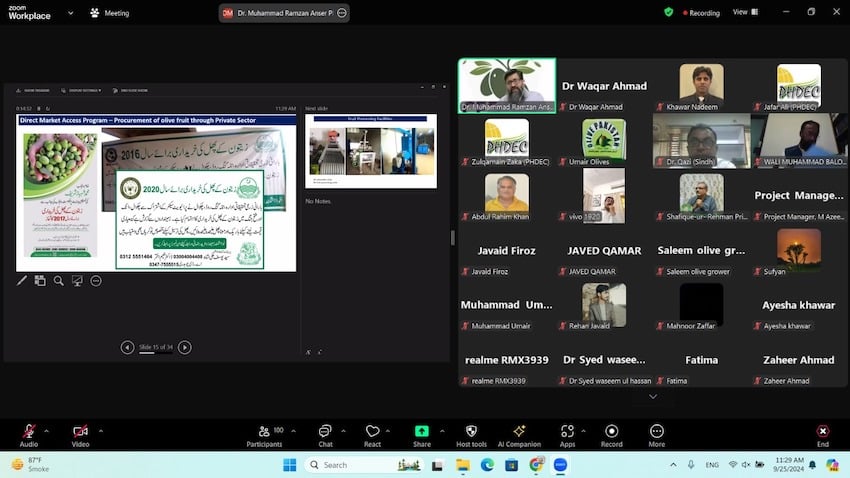Toggle recording with the Record button

coord(611,431)
